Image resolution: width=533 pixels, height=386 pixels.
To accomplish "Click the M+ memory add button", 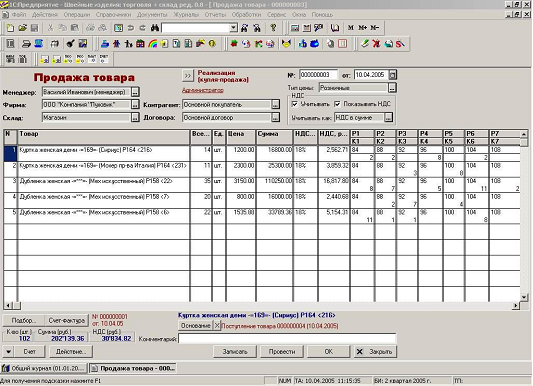I will 363,28.
